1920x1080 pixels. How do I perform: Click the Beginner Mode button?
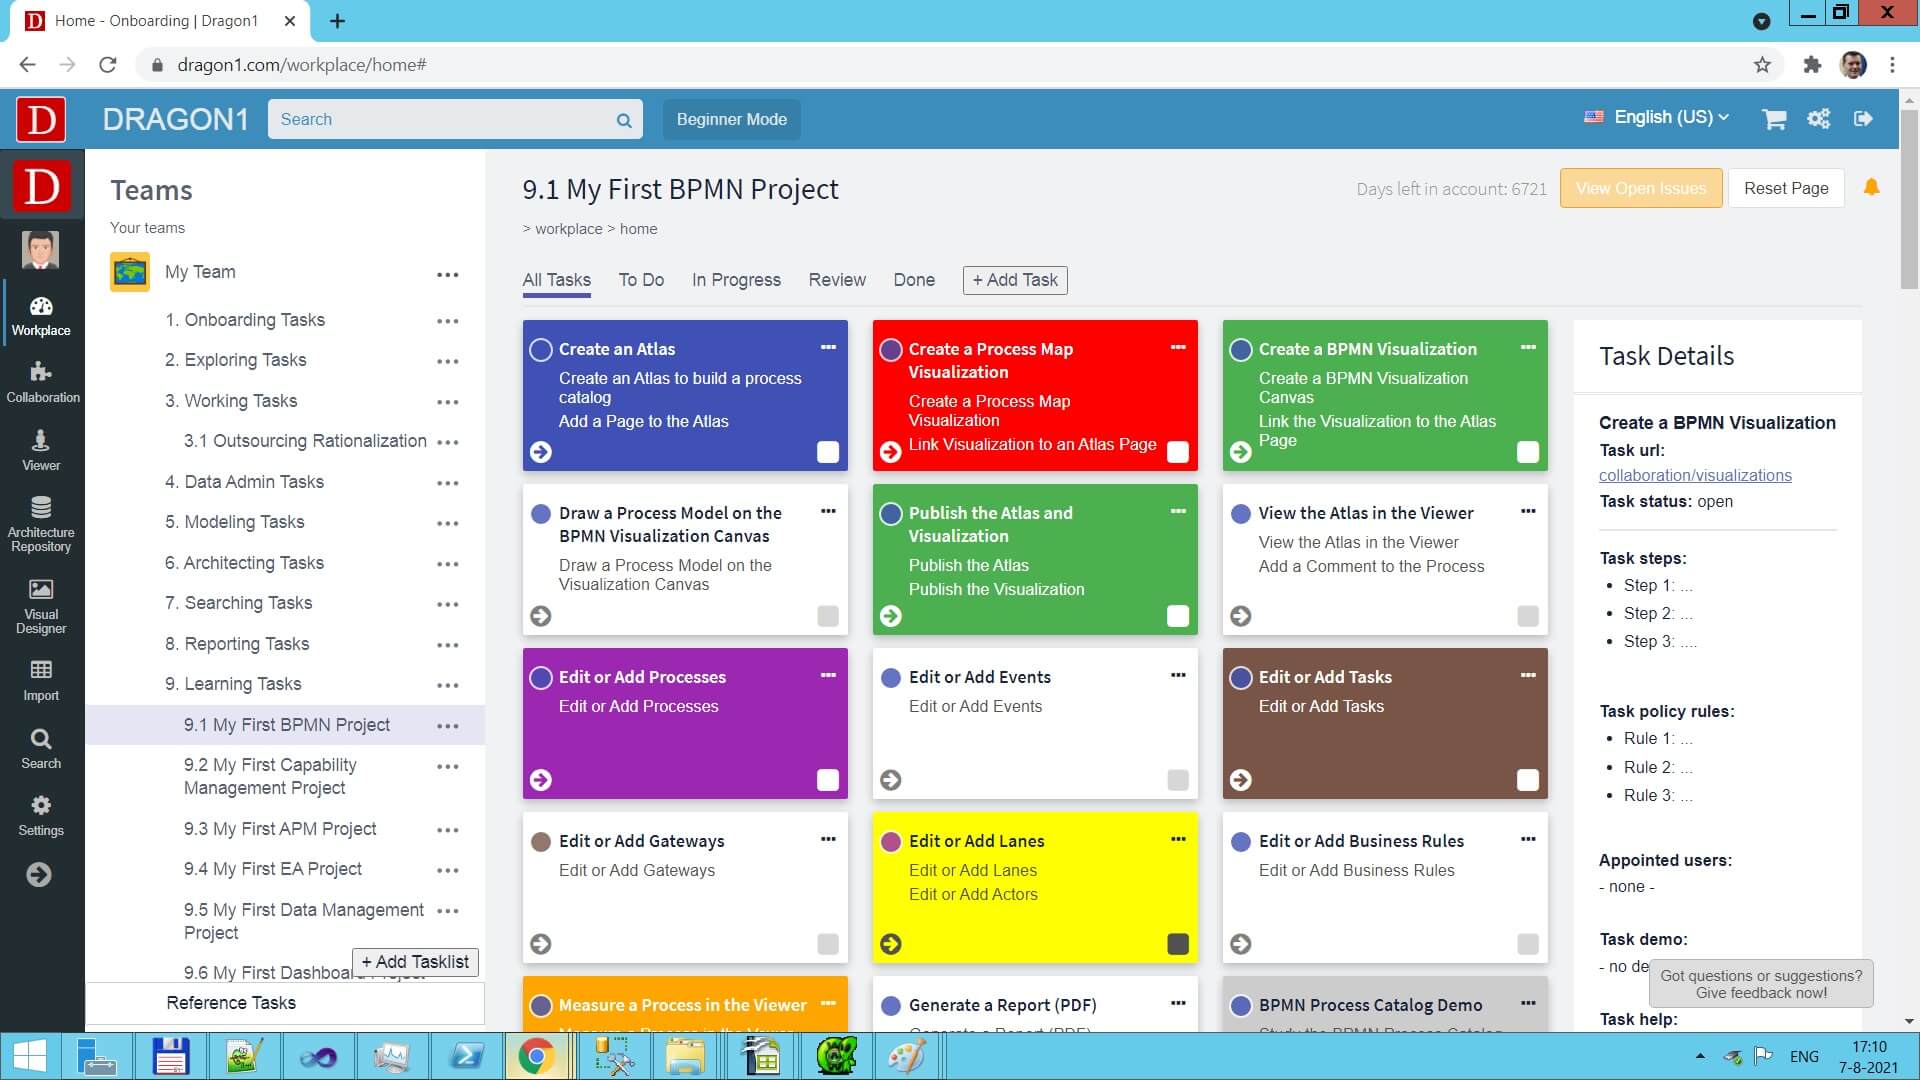731,119
